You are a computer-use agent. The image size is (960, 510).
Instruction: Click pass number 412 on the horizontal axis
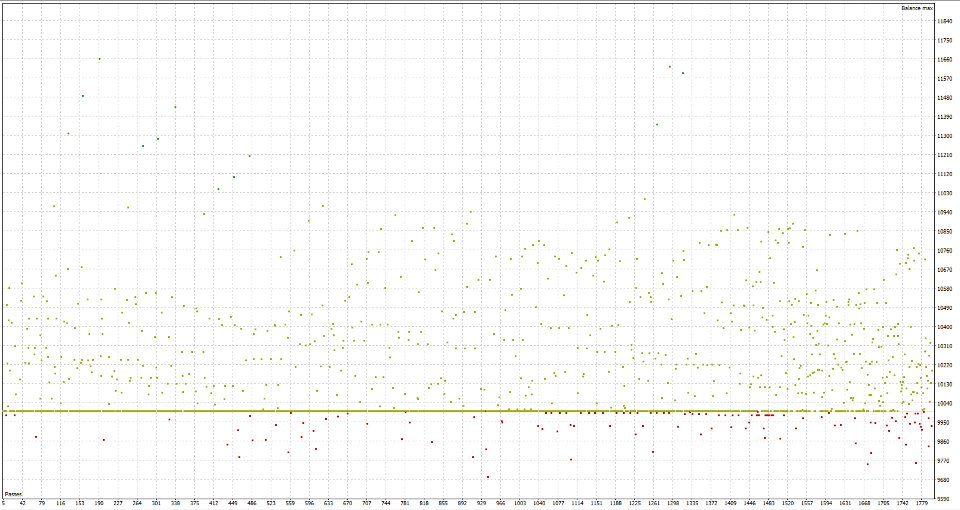tap(214, 503)
